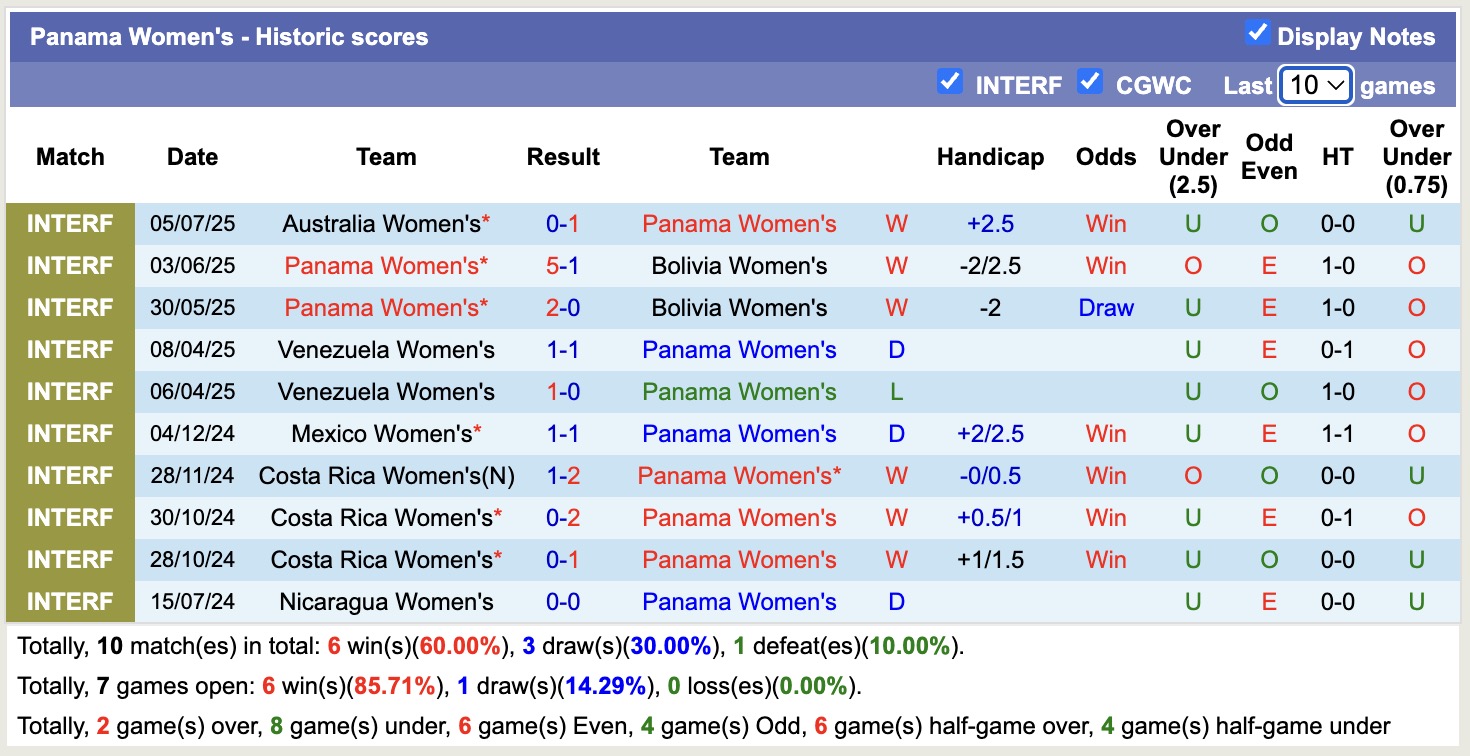
Task: Click the Panama Women's Historic scores title
Action: 229,37
